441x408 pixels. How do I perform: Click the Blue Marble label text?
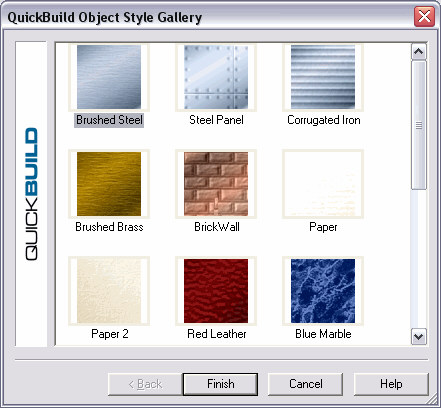(323, 334)
